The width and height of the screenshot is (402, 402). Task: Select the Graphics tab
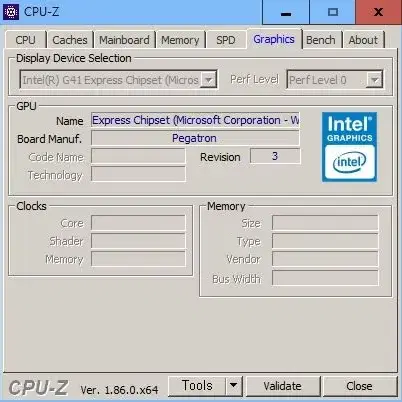[x=274, y=39]
